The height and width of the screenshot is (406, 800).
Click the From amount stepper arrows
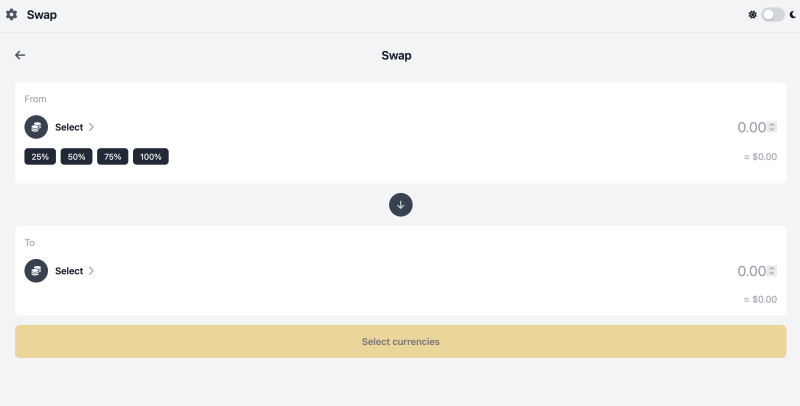click(x=772, y=127)
